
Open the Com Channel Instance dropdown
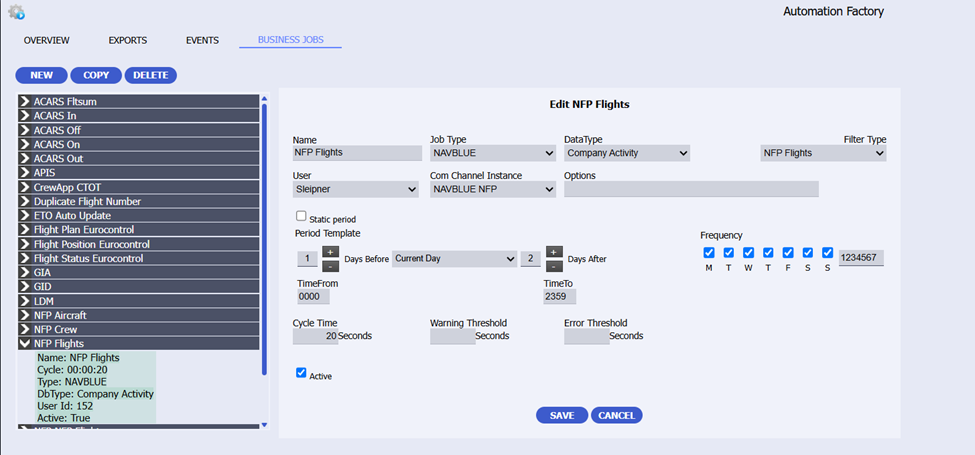[x=493, y=189]
